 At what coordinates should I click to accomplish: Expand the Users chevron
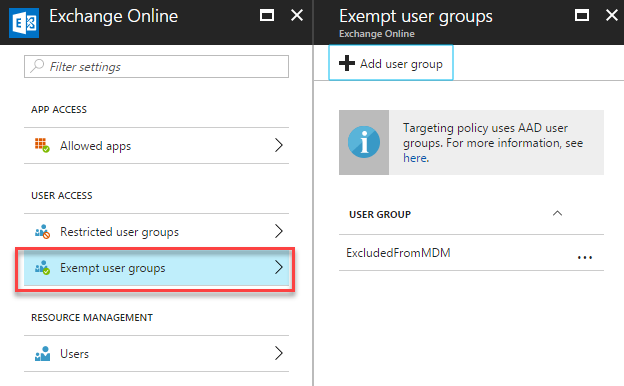coord(279,353)
